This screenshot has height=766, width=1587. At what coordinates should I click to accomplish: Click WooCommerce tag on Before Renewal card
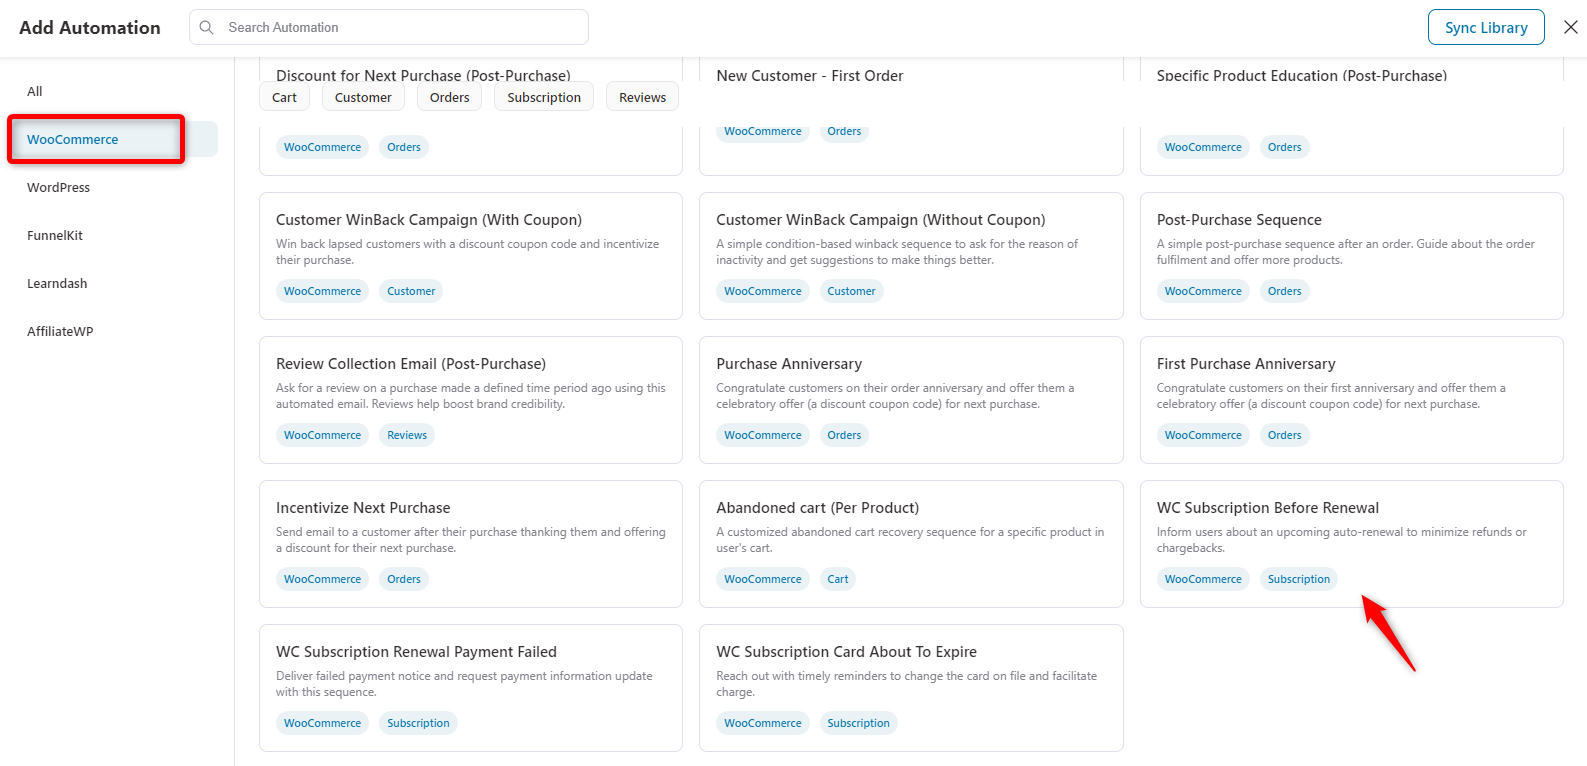click(x=1203, y=579)
